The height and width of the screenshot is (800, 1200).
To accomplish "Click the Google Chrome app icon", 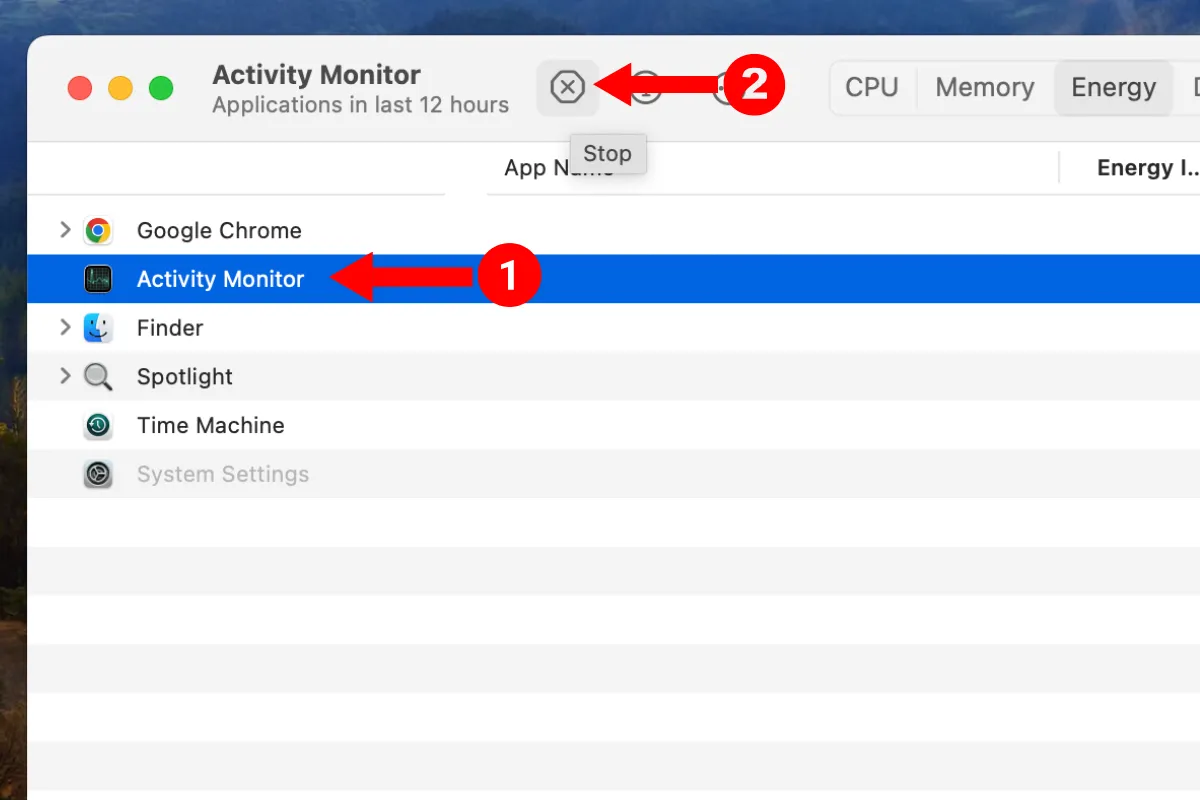I will (98, 230).
